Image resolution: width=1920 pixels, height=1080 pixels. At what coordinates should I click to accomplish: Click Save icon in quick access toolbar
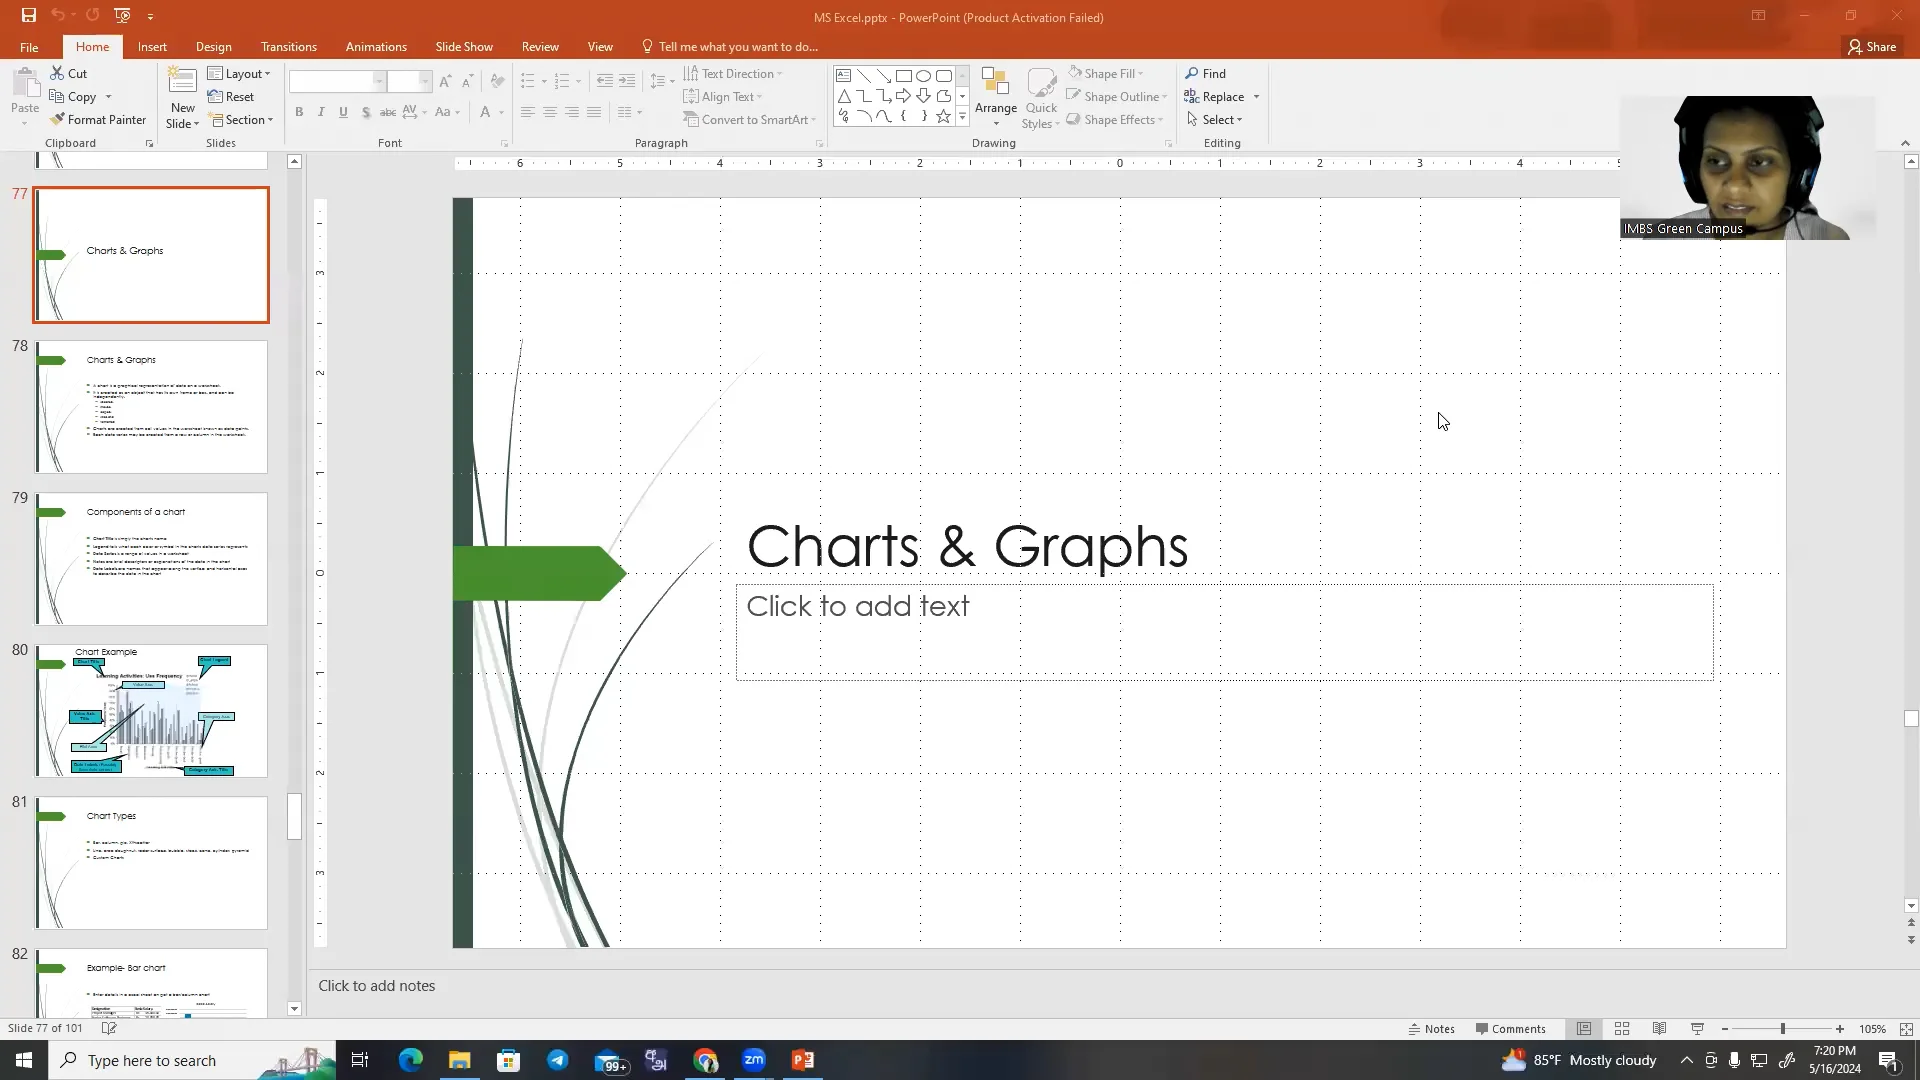[x=28, y=15]
